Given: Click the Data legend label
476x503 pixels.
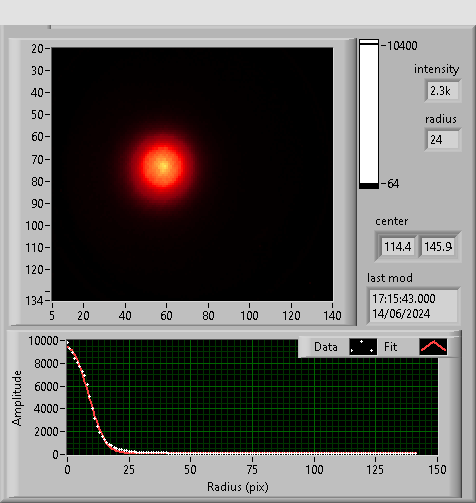Looking at the screenshot, I should 326,347.
